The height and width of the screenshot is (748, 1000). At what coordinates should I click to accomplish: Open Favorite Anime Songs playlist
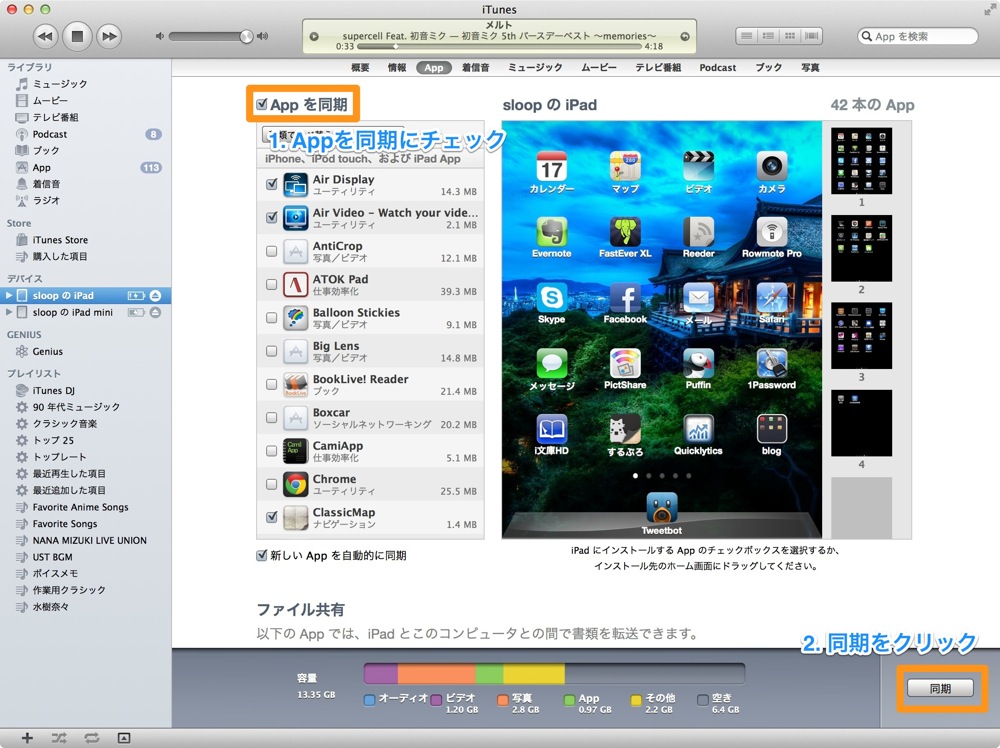80,507
